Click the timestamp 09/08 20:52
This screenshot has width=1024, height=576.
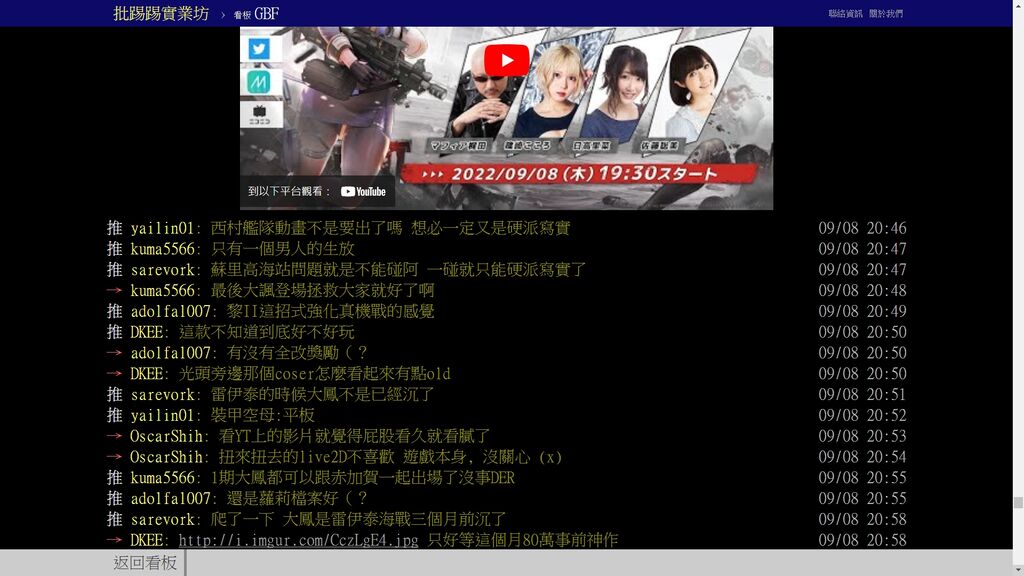point(862,415)
